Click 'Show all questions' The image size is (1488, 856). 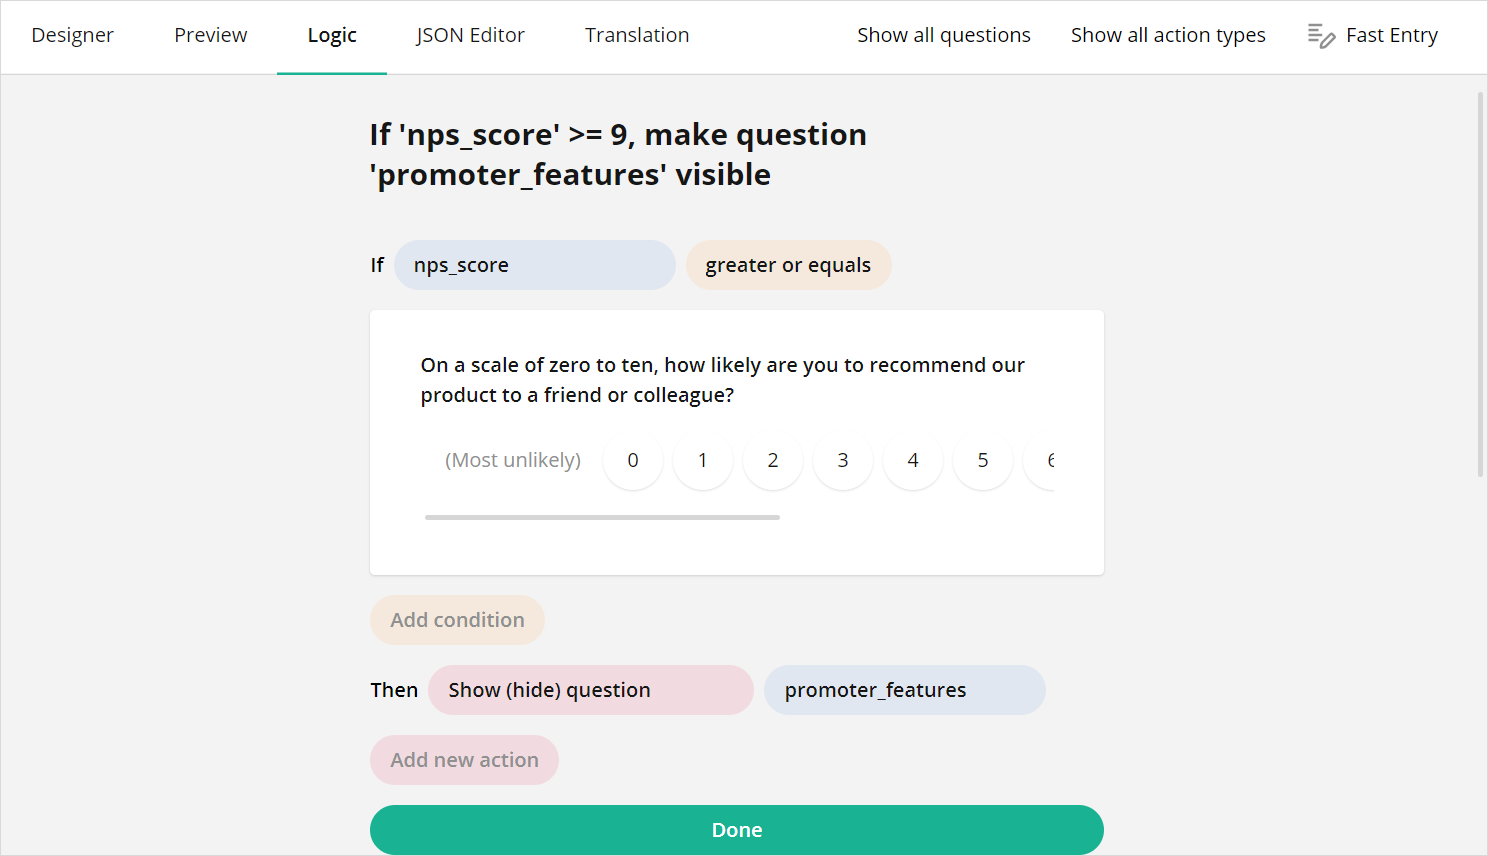(x=943, y=35)
